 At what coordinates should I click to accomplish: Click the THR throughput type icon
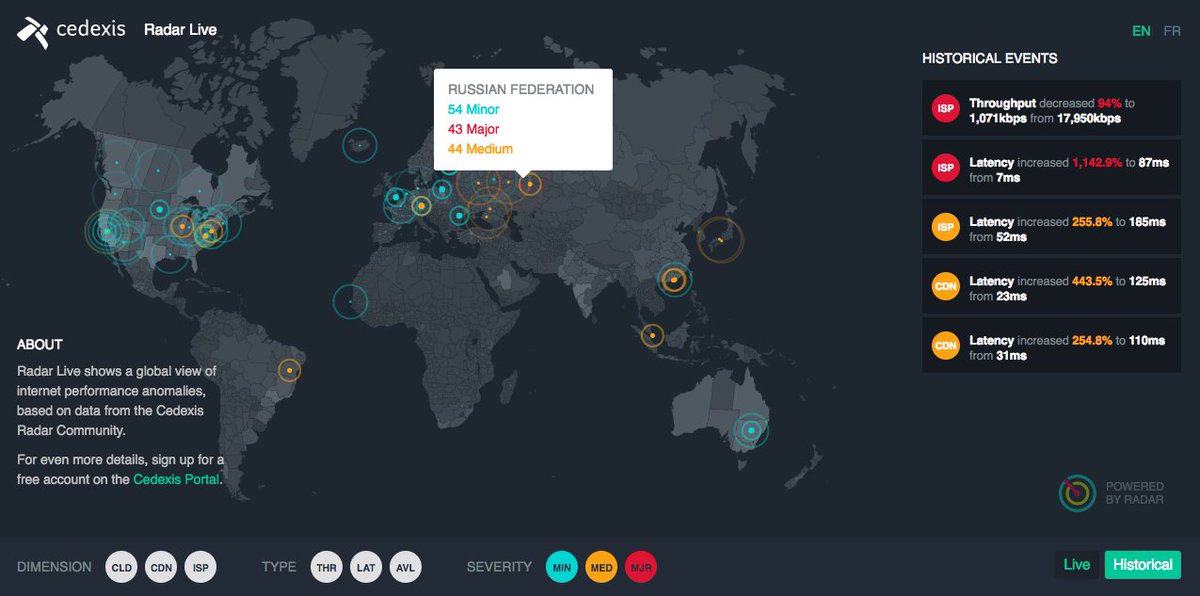click(x=326, y=567)
